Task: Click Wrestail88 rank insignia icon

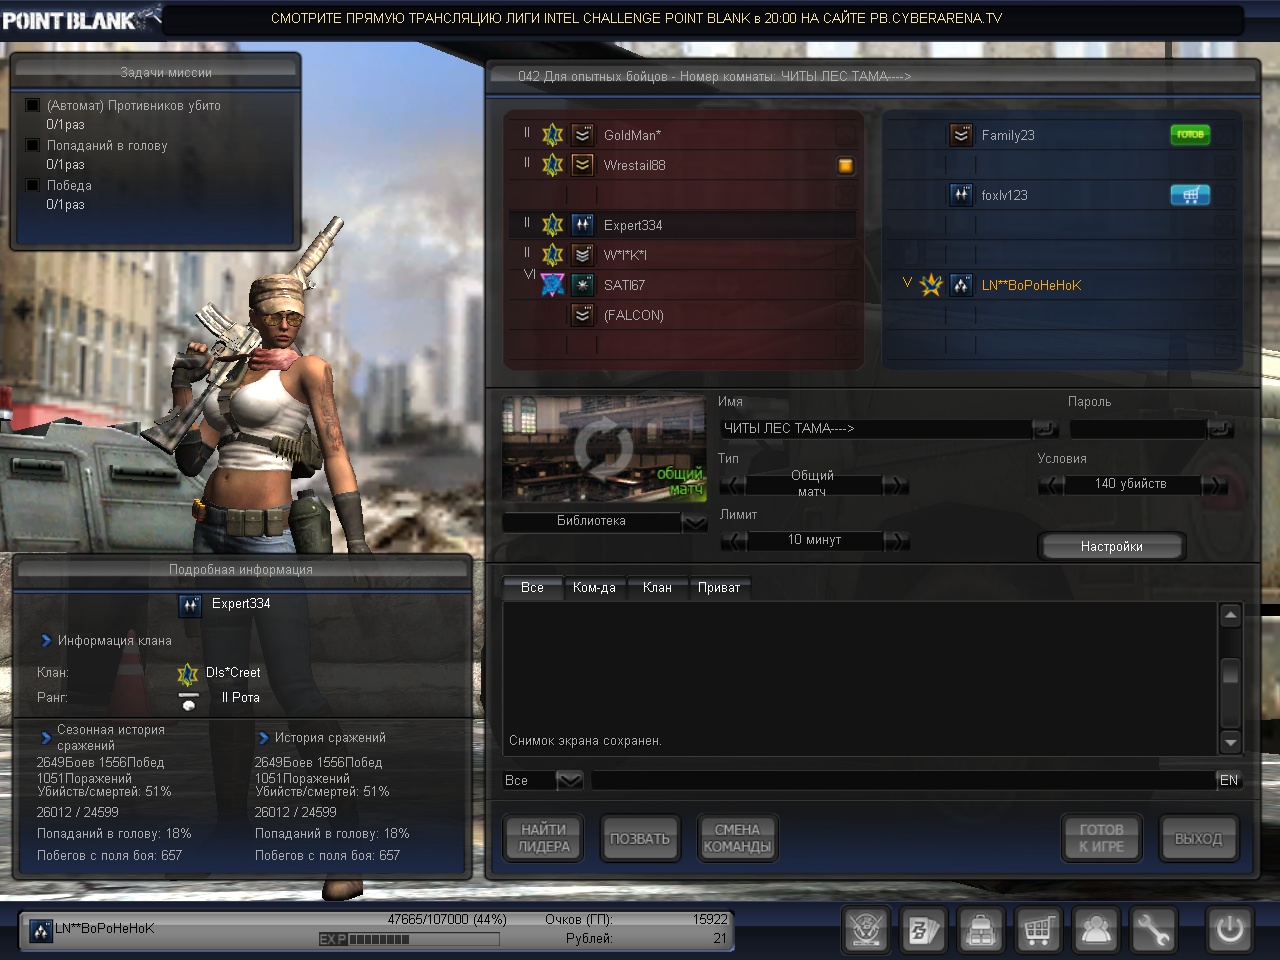Action: [582, 165]
